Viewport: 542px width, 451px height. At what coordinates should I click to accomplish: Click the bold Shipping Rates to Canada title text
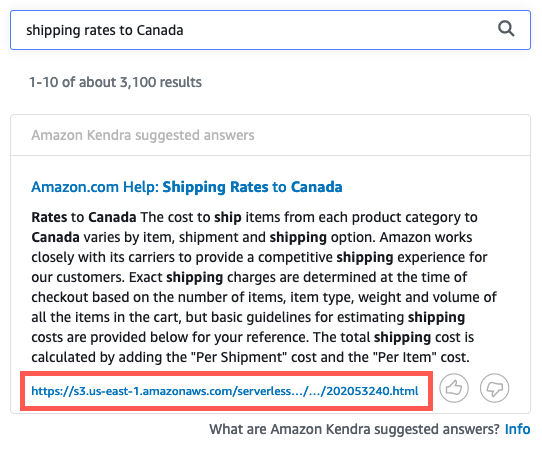click(x=252, y=187)
